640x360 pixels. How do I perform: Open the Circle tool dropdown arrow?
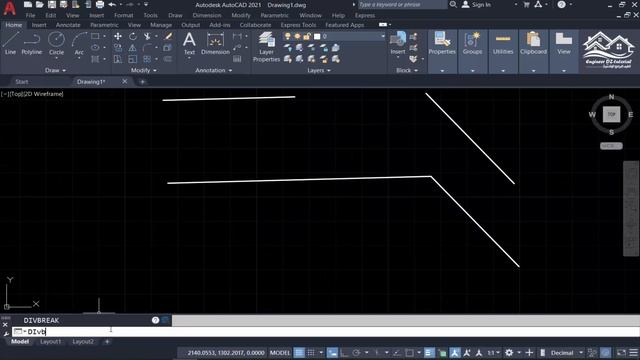click(x=56, y=58)
